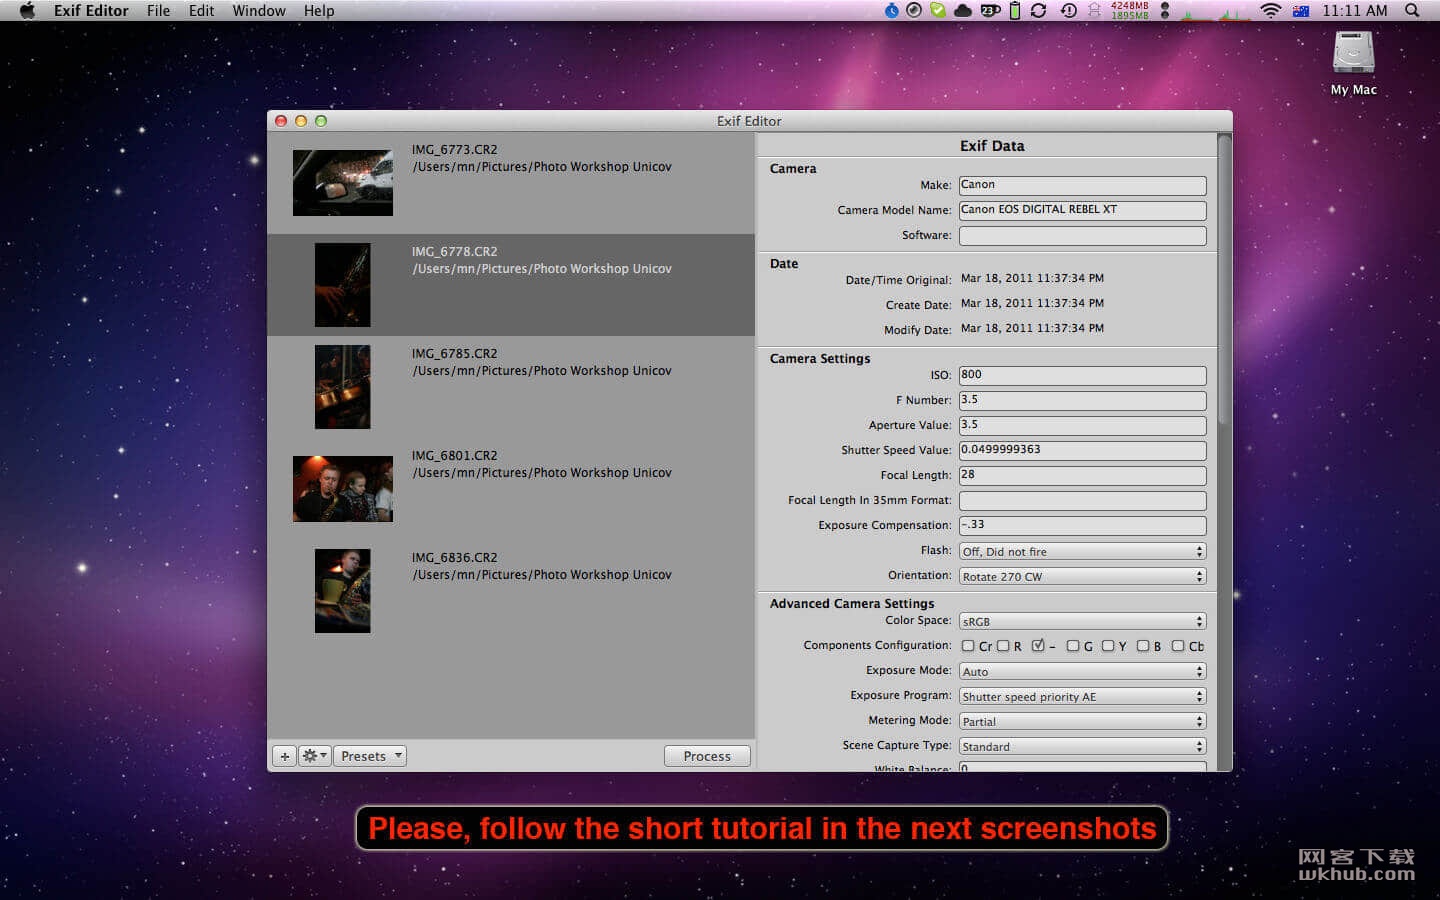Open the File menu
The width and height of the screenshot is (1440, 900).
pos(158,11)
